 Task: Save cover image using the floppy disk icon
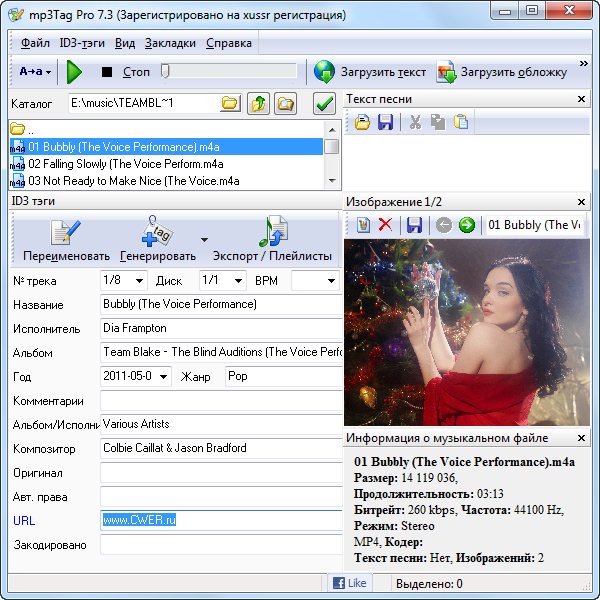pos(414,225)
